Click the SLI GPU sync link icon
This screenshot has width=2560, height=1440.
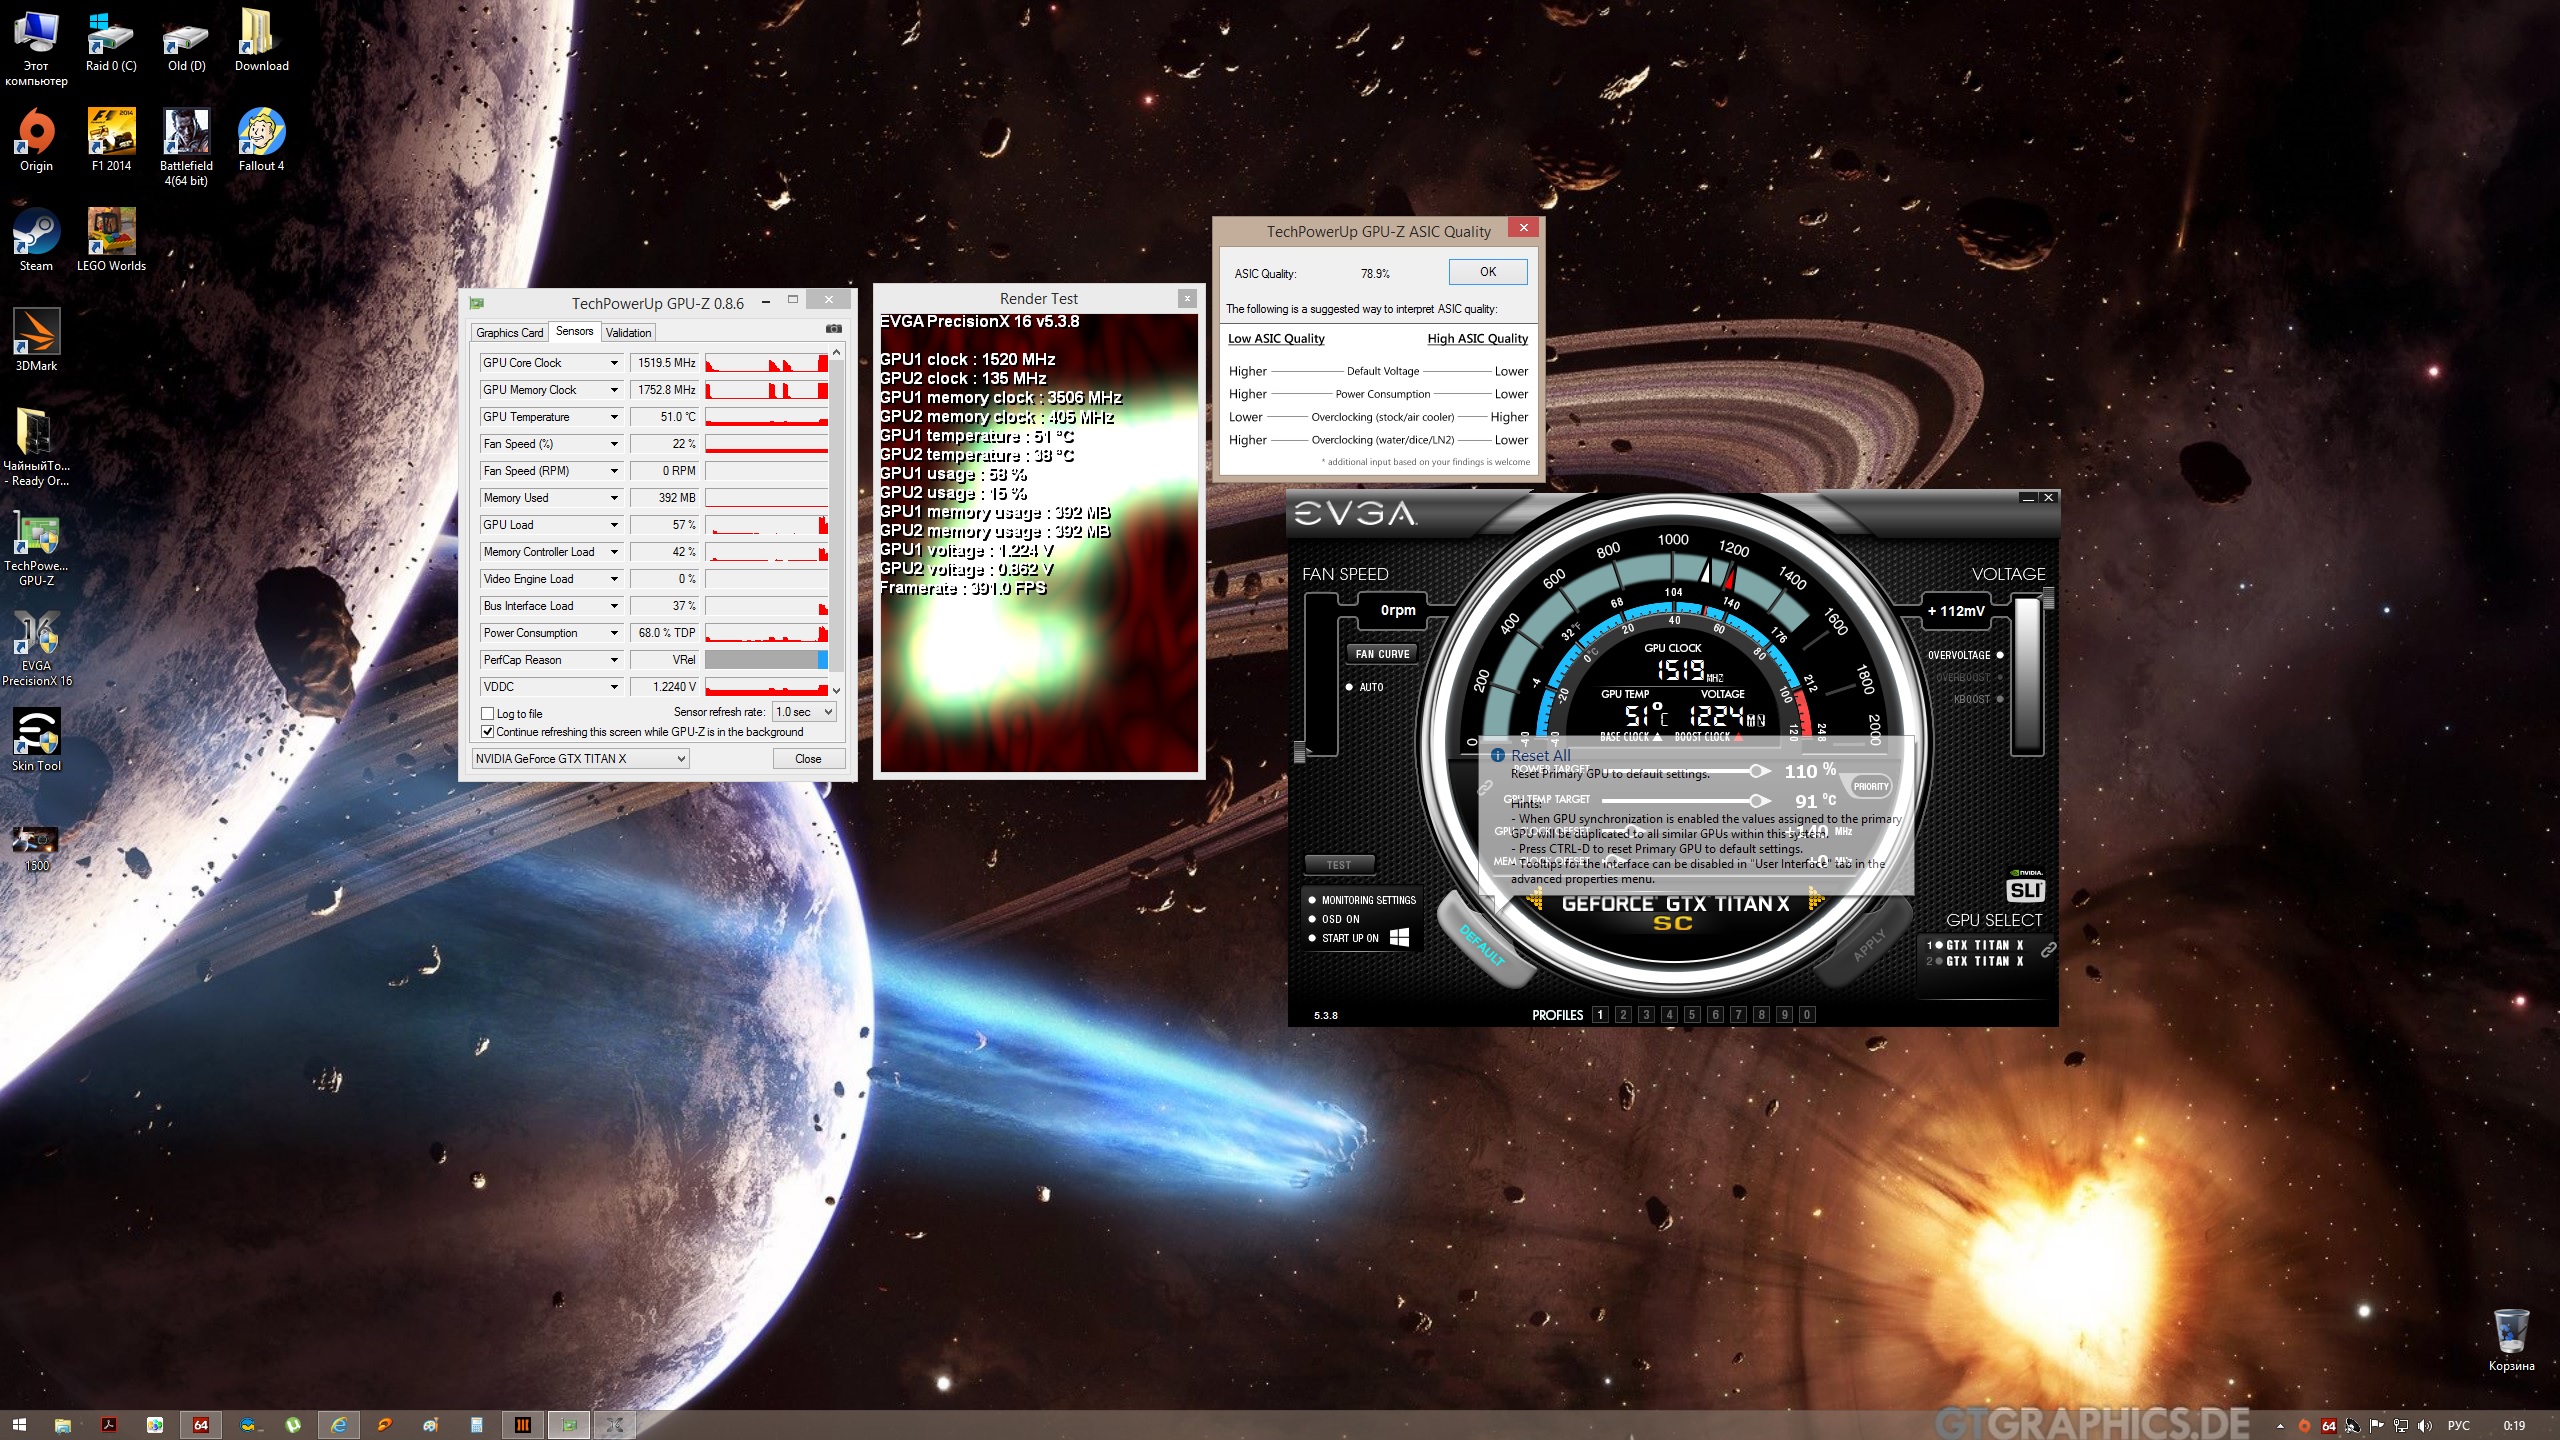click(x=2048, y=950)
